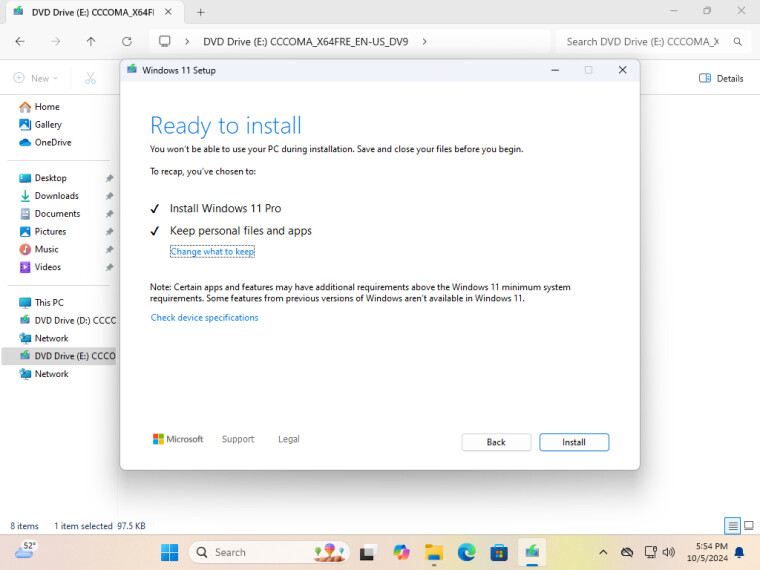This screenshot has height=570, width=760.
Task: Open the Support link in Setup
Action: tap(238, 439)
